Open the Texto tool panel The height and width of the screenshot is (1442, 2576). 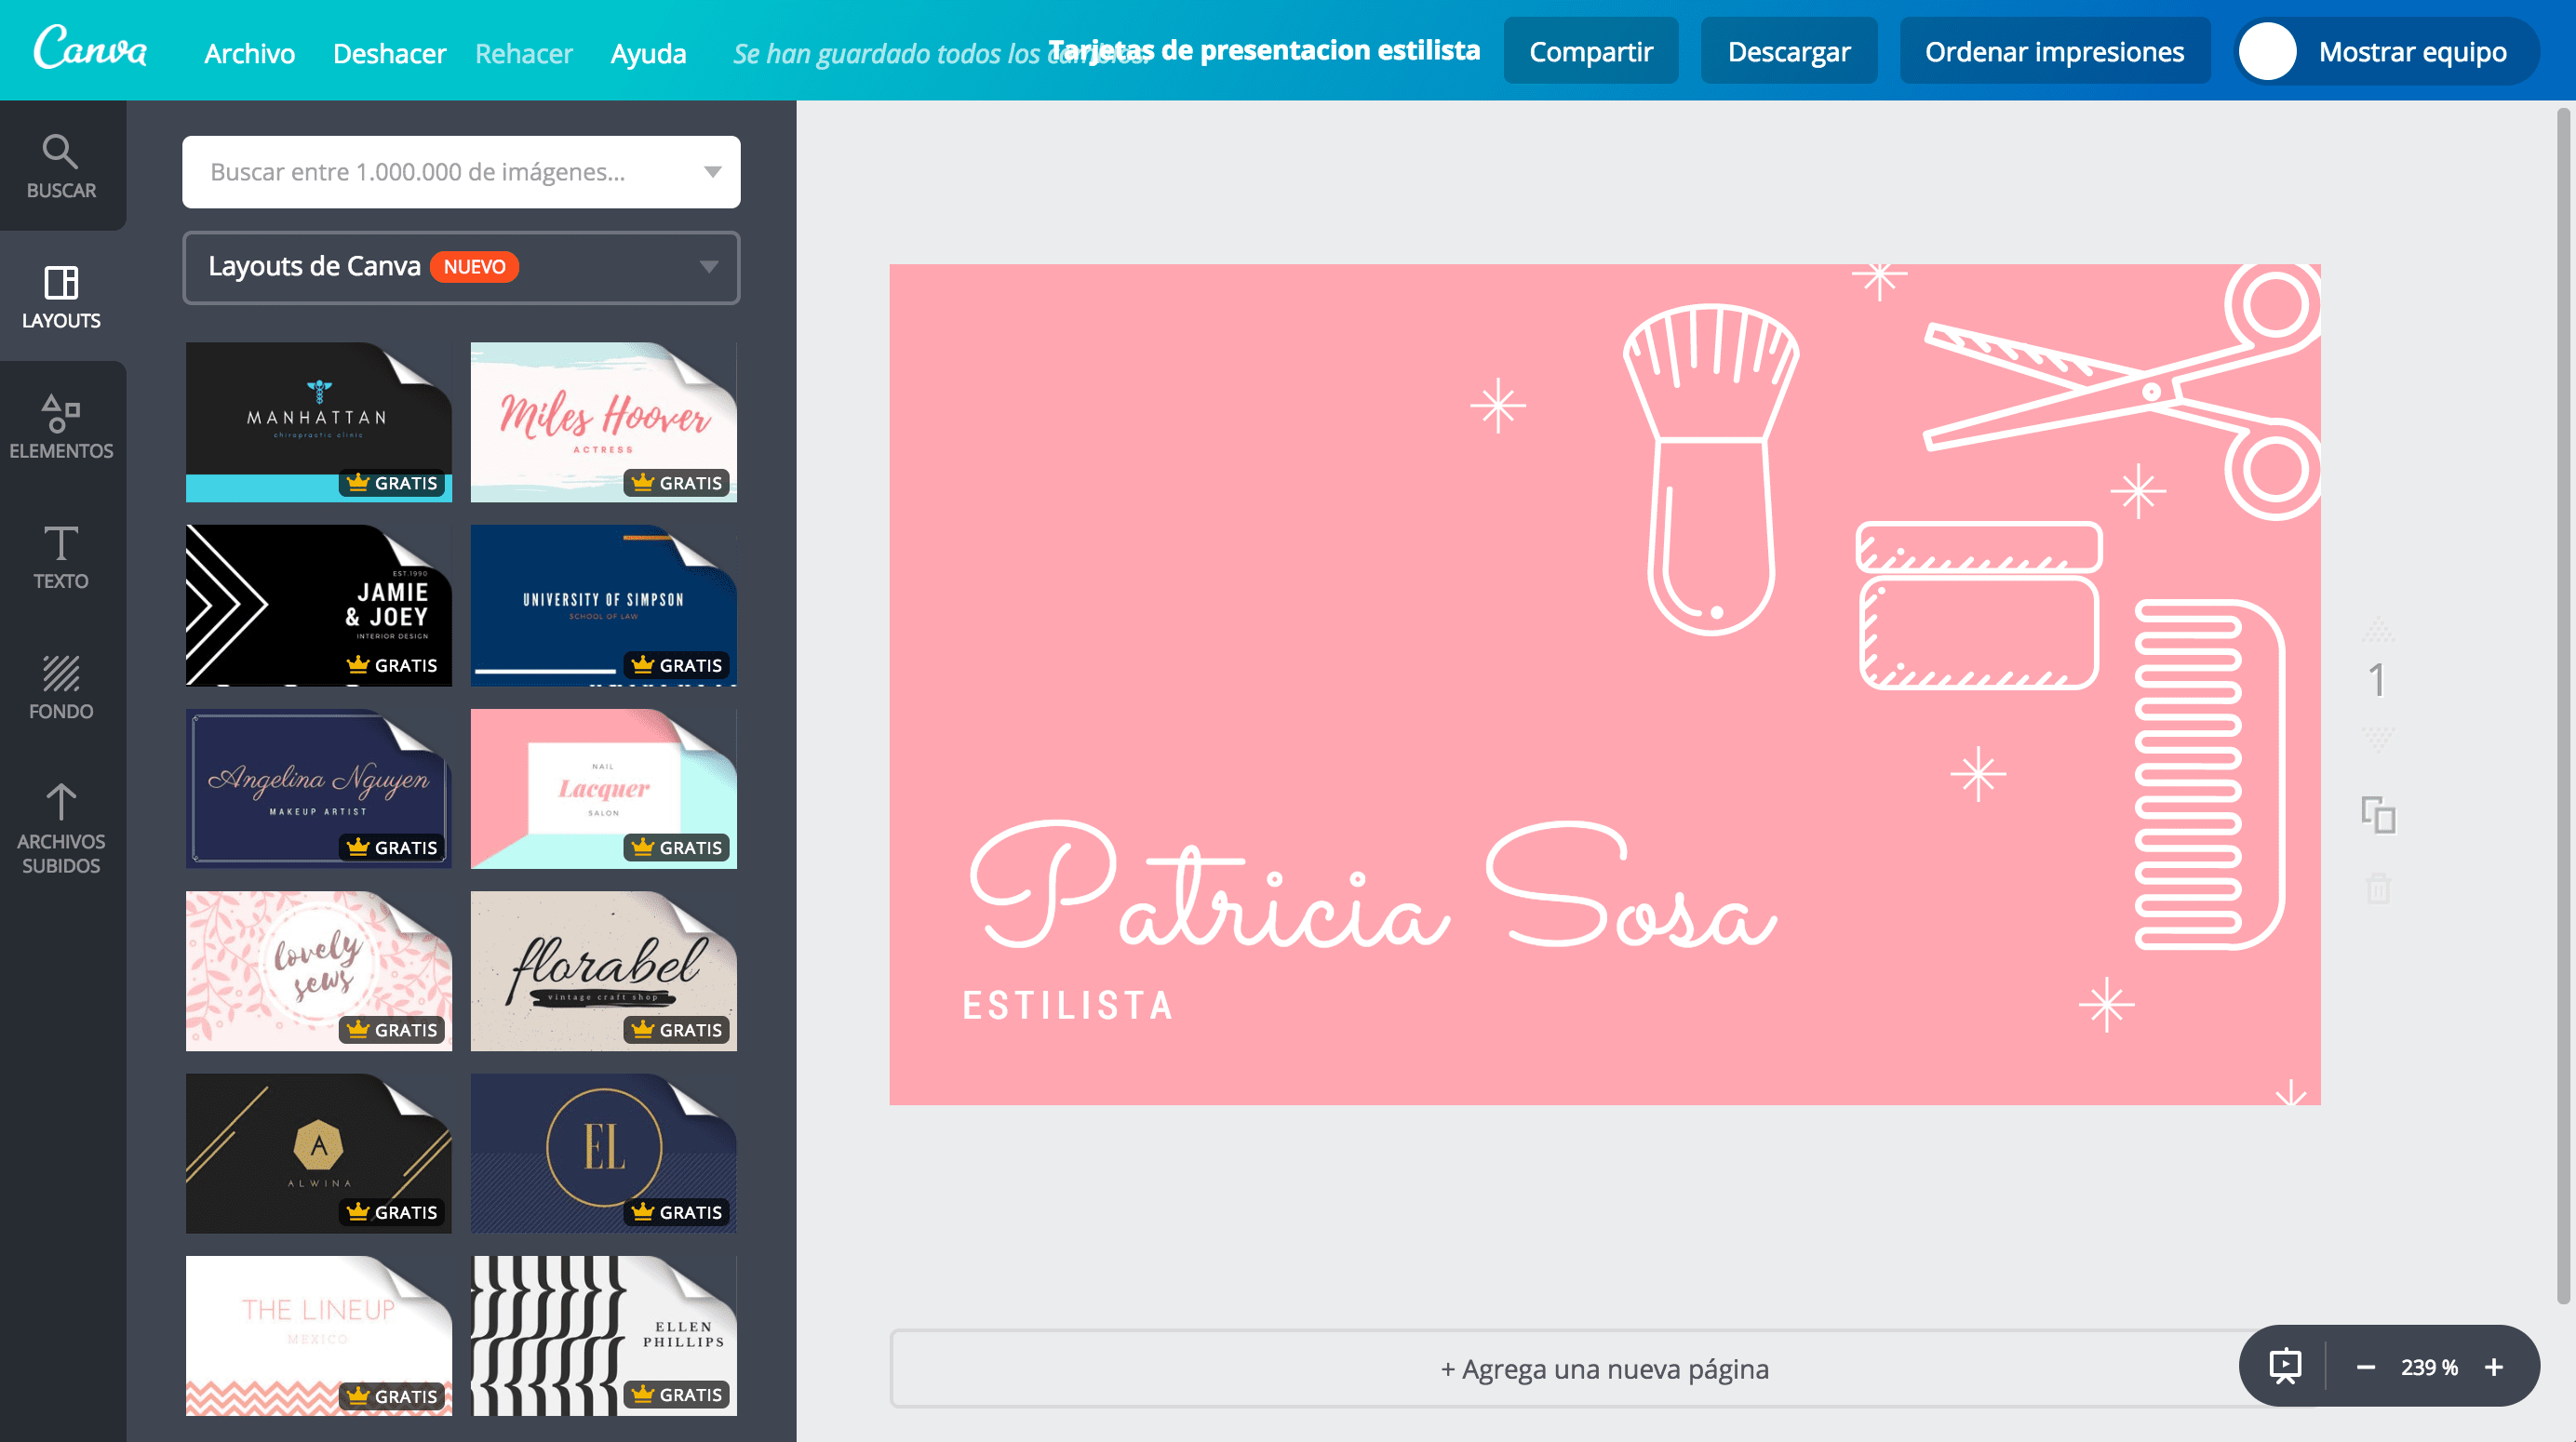coord(61,557)
